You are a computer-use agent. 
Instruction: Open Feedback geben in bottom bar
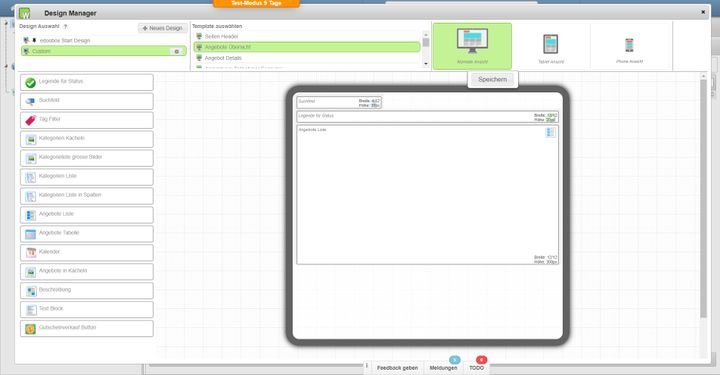(397, 368)
